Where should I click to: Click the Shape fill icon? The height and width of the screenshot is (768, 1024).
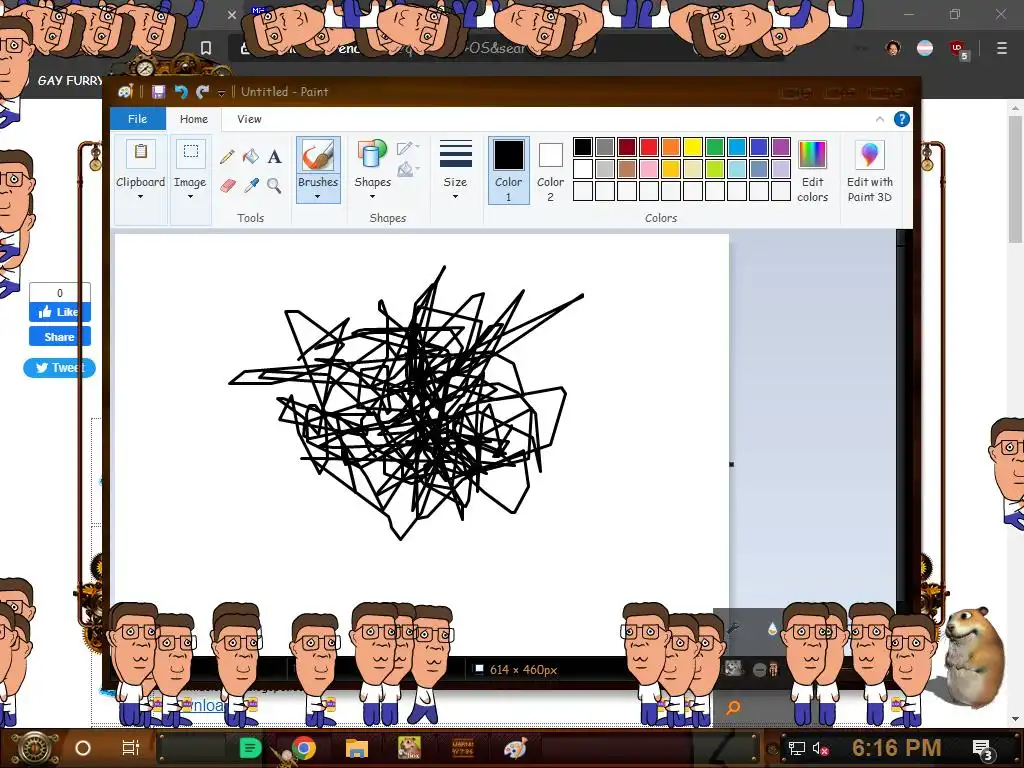click(406, 169)
